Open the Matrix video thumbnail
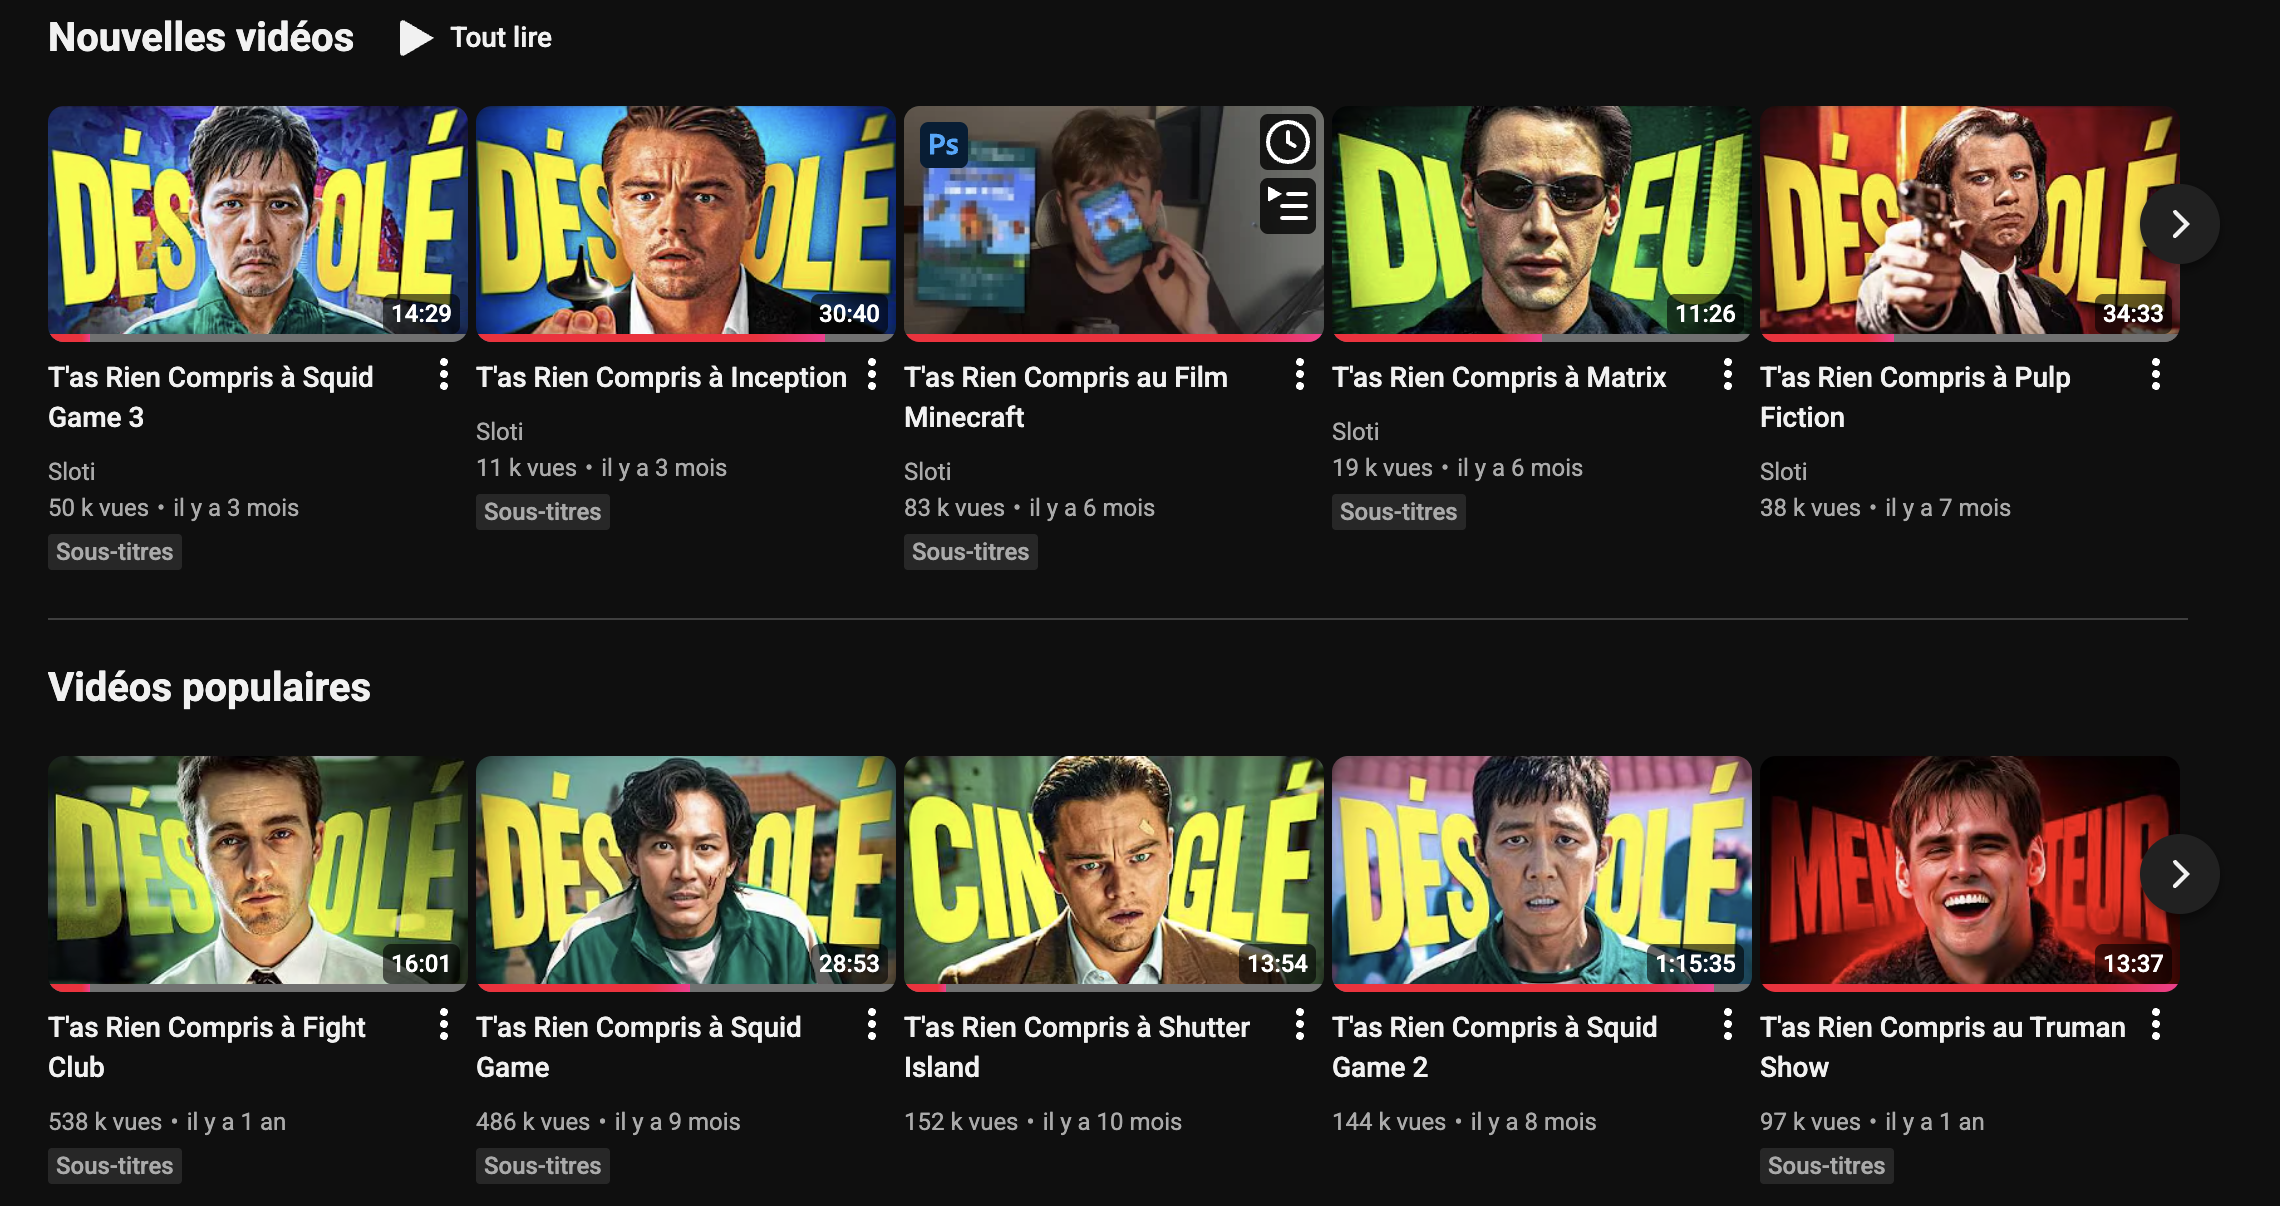This screenshot has height=1206, width=2280. point(1541,221)
